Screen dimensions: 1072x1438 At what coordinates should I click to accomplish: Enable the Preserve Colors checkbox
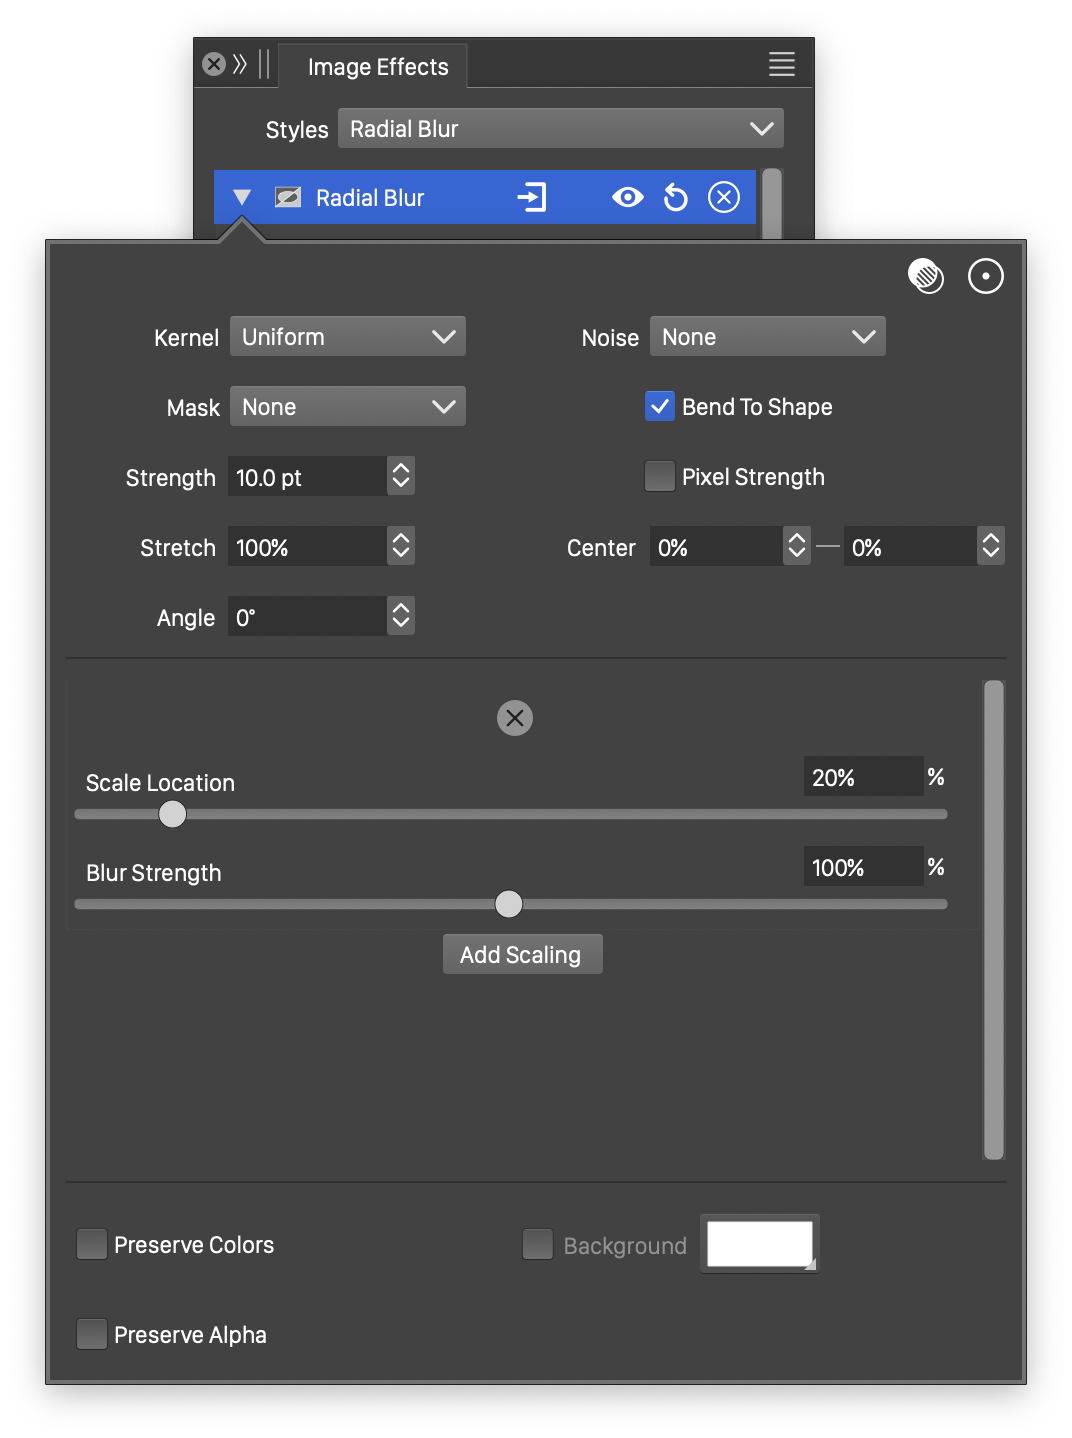tap(92, 1244)
